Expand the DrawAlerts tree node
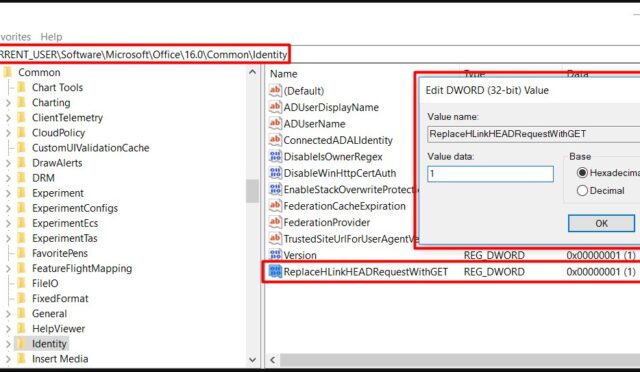Screen dimensions: 640x372 point(8,163)
